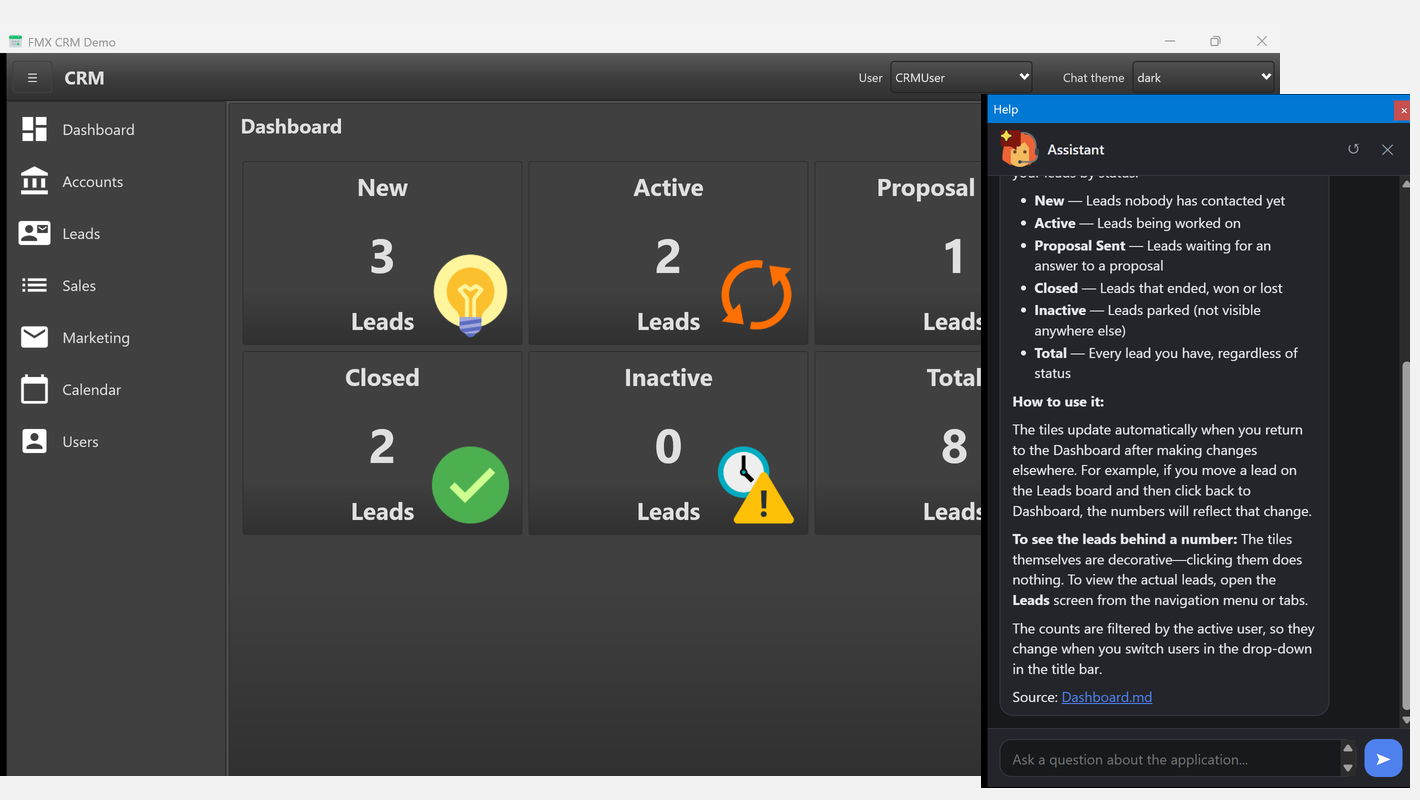This screenshot has height=800, width=1420.
Task: Select Users in the sidebar menu
Action: tap(116, 441)
